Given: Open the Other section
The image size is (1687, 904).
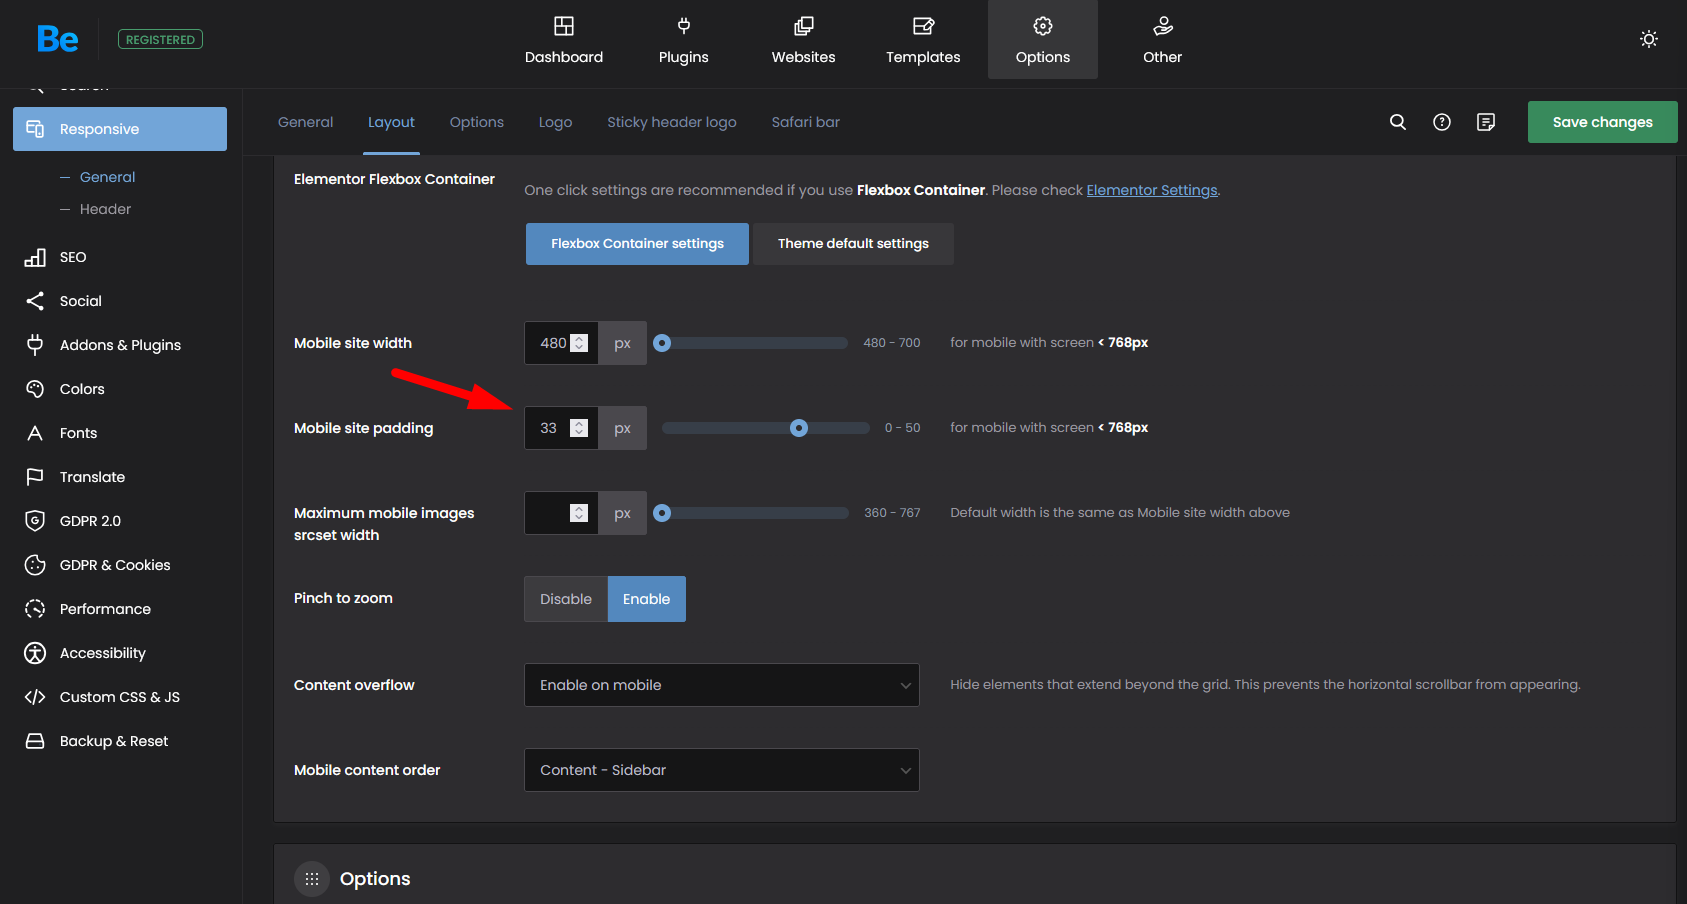Looking at the screenshot, I should coord(1162,40).
